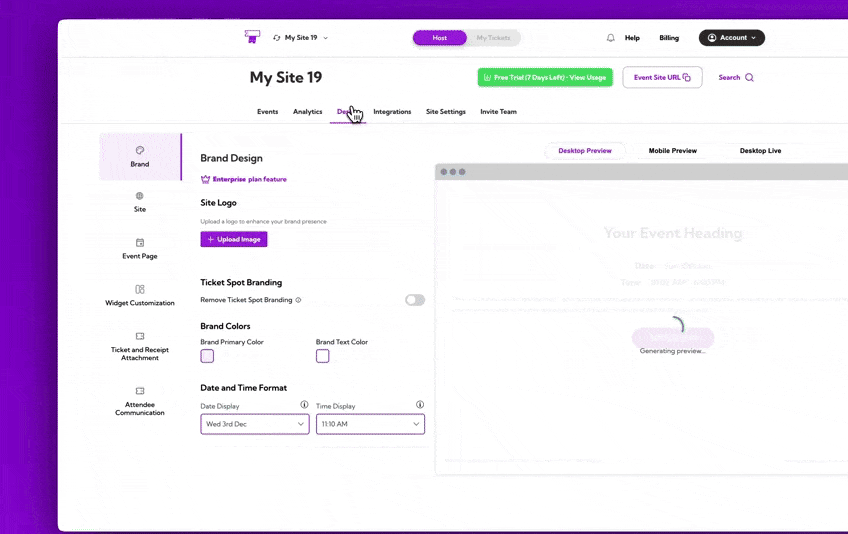Viewport: 848px width, 534px height.
Task: Click the Upload Image button
Action: click(234, 239)
